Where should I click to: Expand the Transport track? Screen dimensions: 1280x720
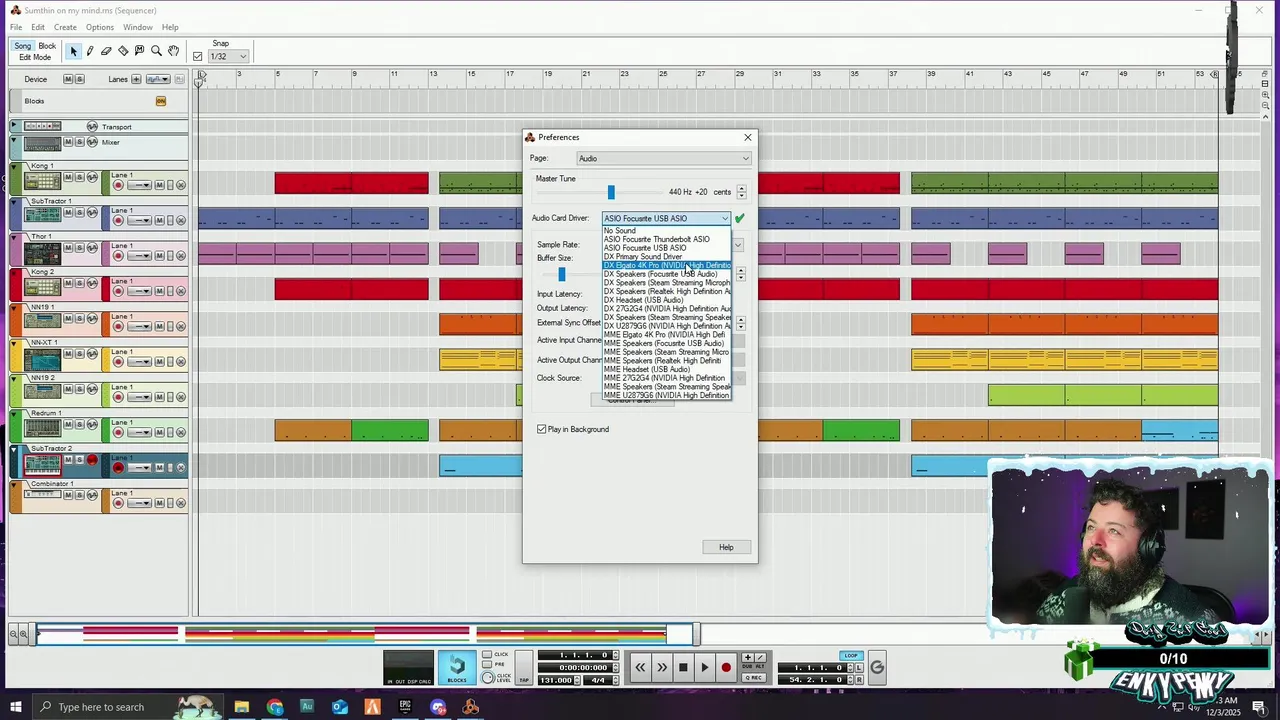(x=14, y=126)
